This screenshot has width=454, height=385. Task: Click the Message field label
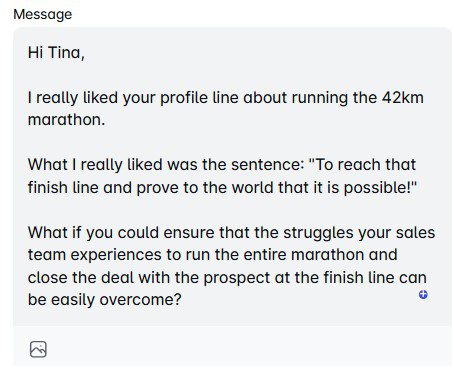pyautogui.click(x=43, y=14)
